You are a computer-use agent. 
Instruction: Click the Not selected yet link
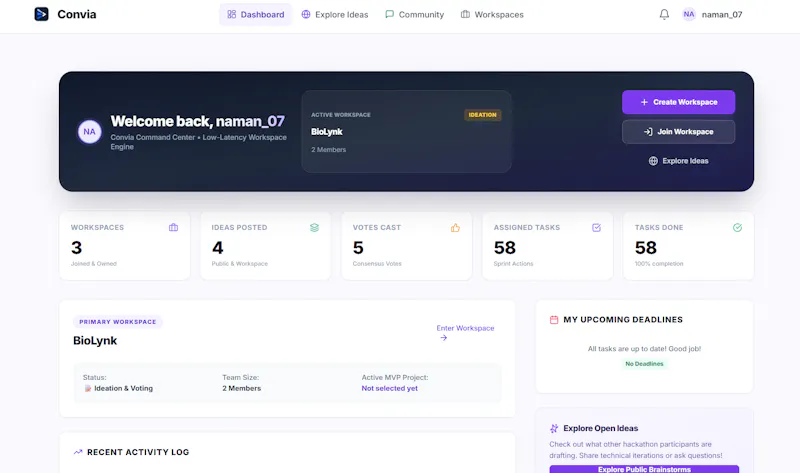coord(389,388)
